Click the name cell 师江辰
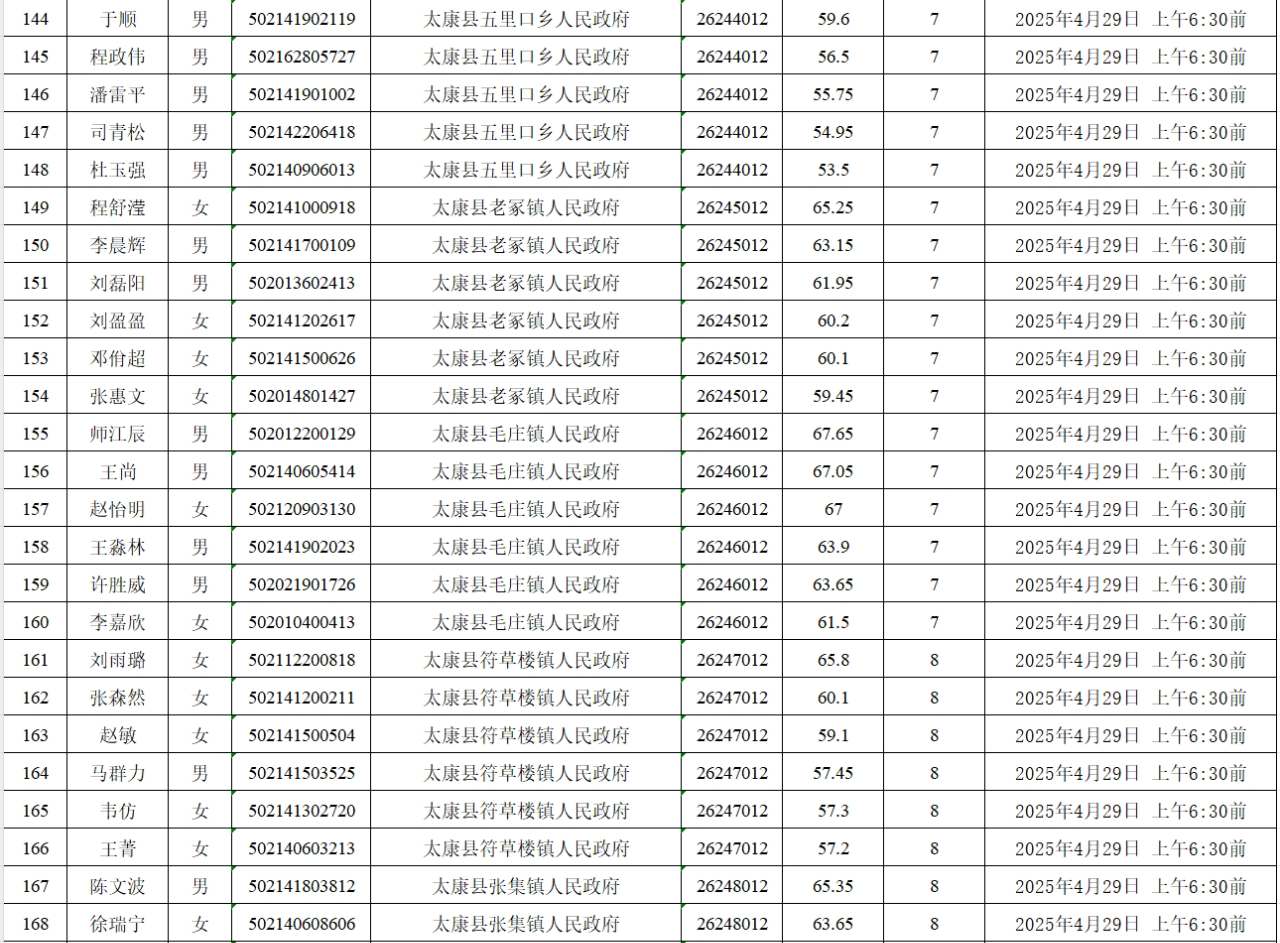Screen dimensions: 1280x943 tap(117, 434)
